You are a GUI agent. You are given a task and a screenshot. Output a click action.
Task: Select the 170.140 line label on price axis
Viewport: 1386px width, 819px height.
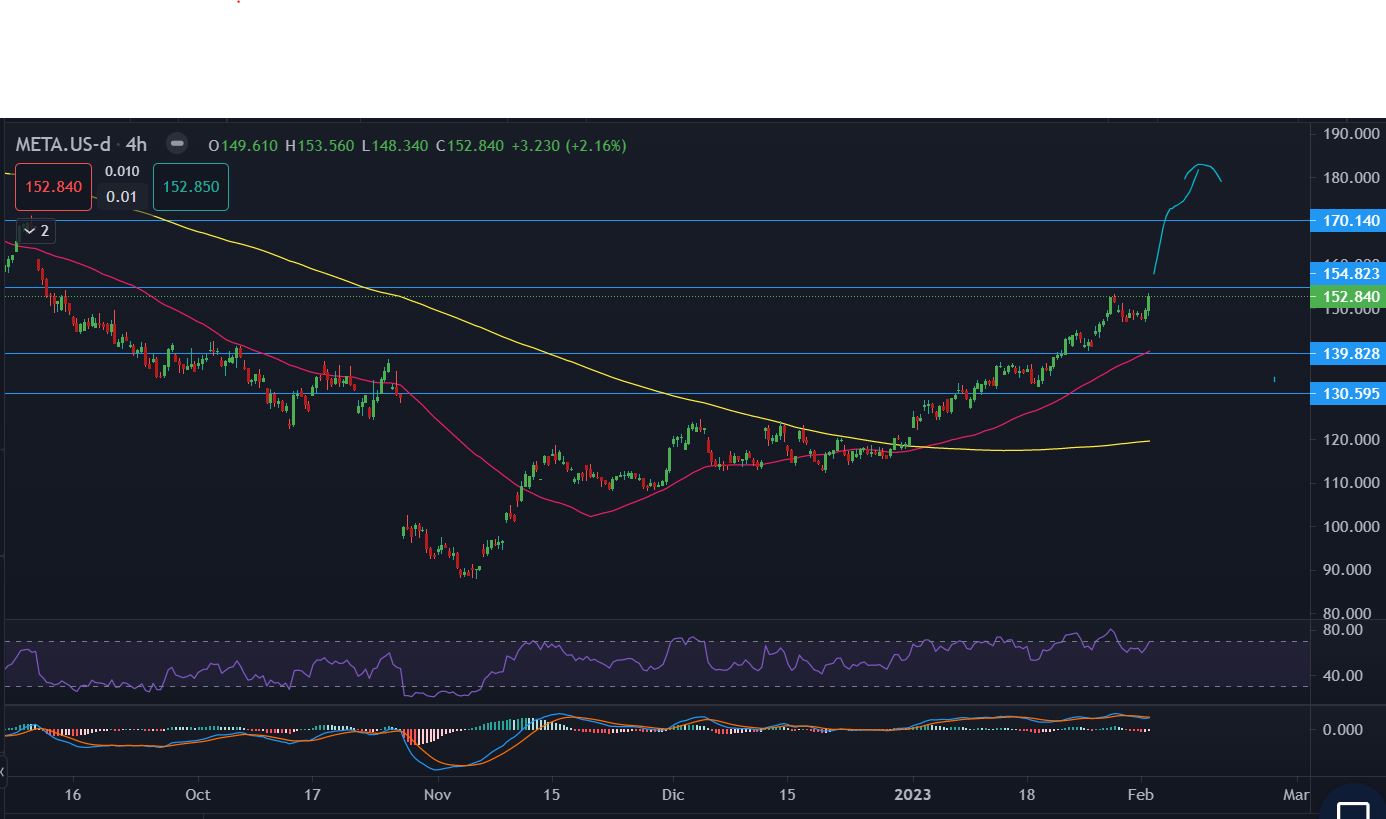(1350, 220)
